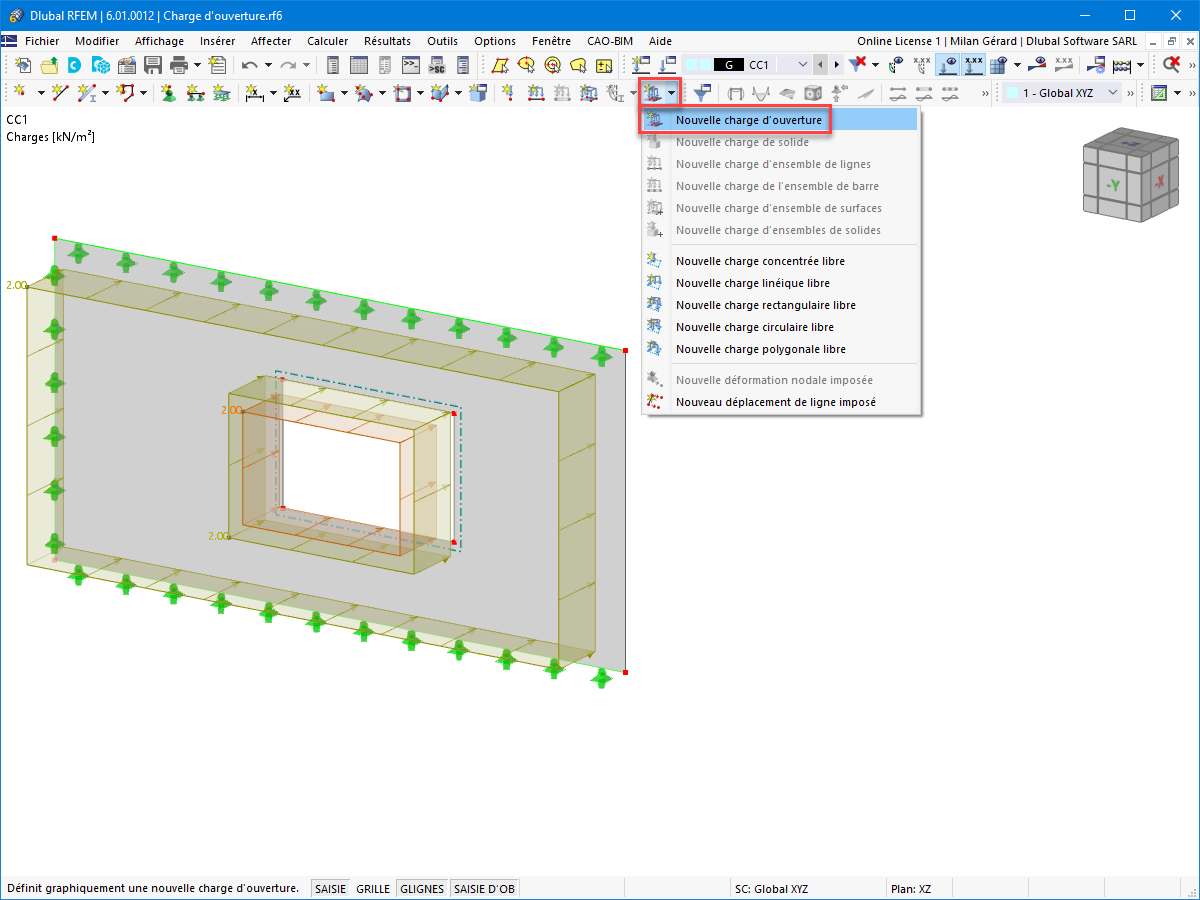Select the new dimension tool icon

click(254, 93)
